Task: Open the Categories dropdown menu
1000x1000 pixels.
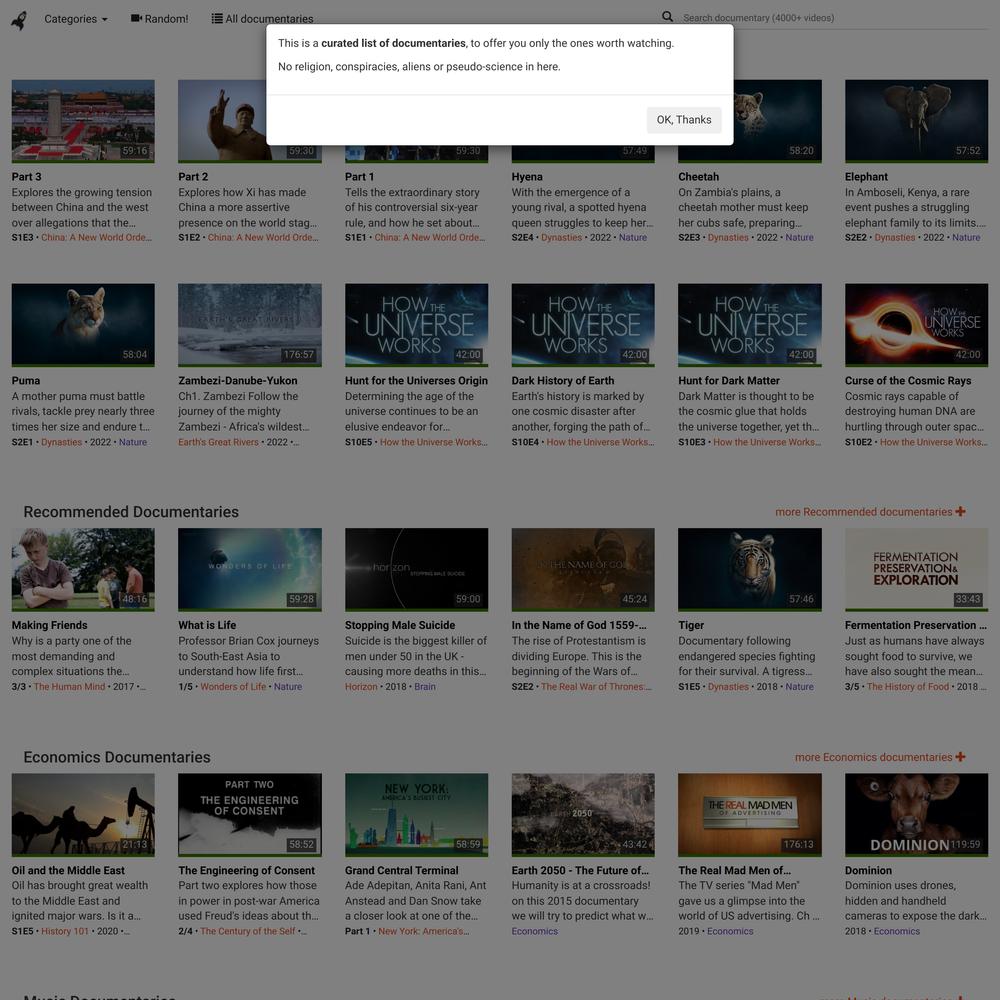Action: pos(75,19)
